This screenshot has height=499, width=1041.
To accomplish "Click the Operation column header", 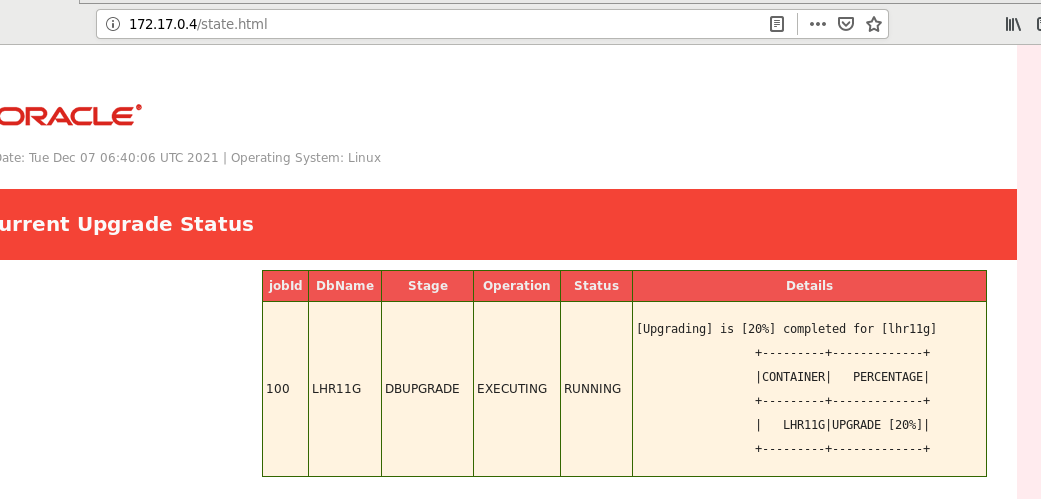I will click(x=517, y=286).
